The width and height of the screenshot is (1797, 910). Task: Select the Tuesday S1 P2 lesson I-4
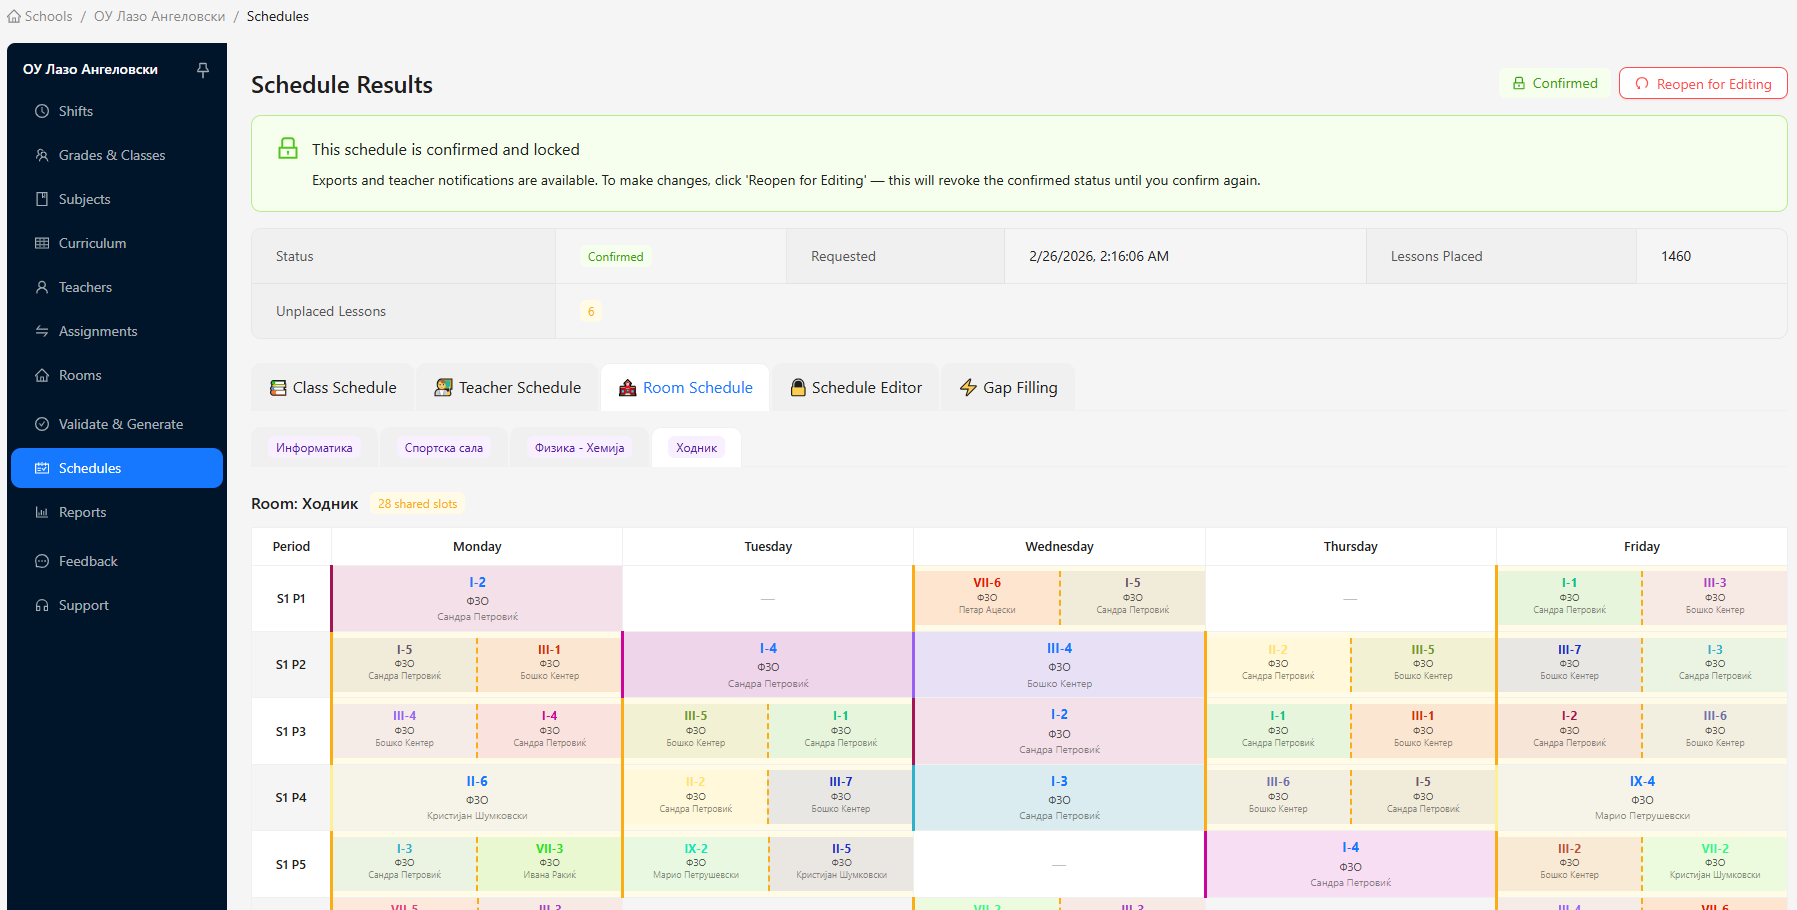768,664
